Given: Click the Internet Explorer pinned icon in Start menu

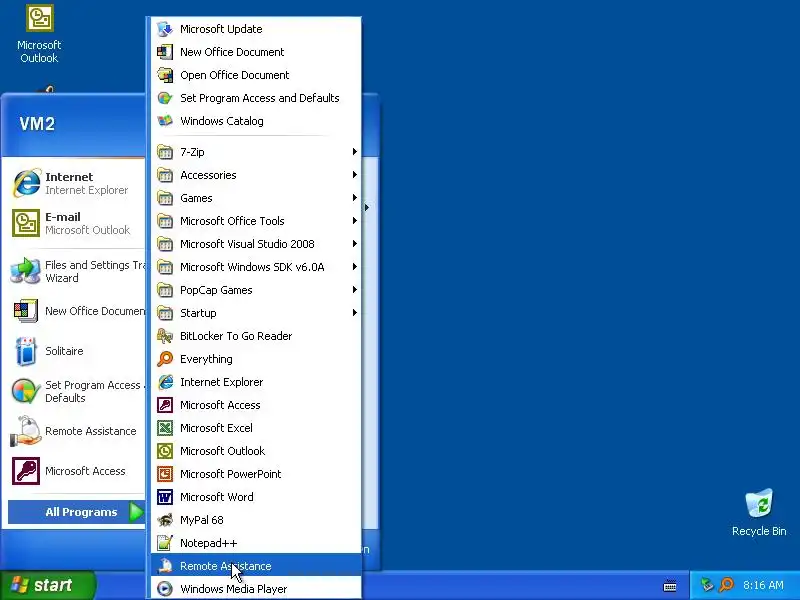Looking at the screenshot, I should 26,183.
